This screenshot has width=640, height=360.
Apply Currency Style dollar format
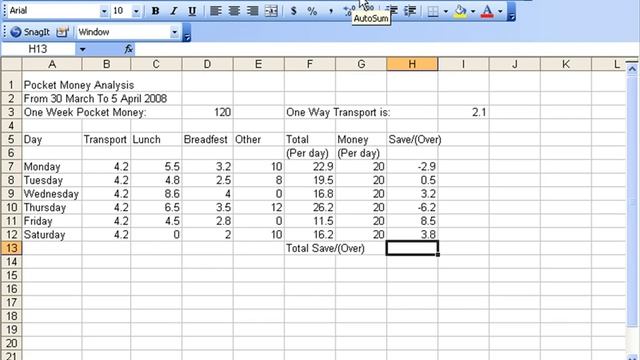(x=293, y=11)
